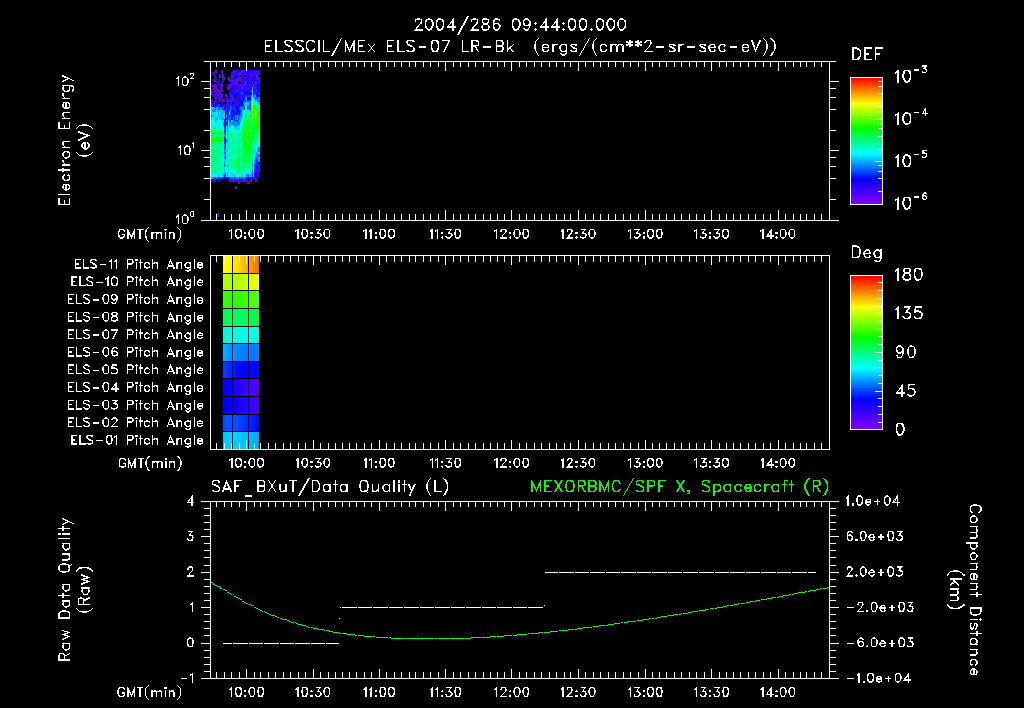Select the 10^-4 DEF scale label
The image size is (1024, 708).
[x=910, y=118]
